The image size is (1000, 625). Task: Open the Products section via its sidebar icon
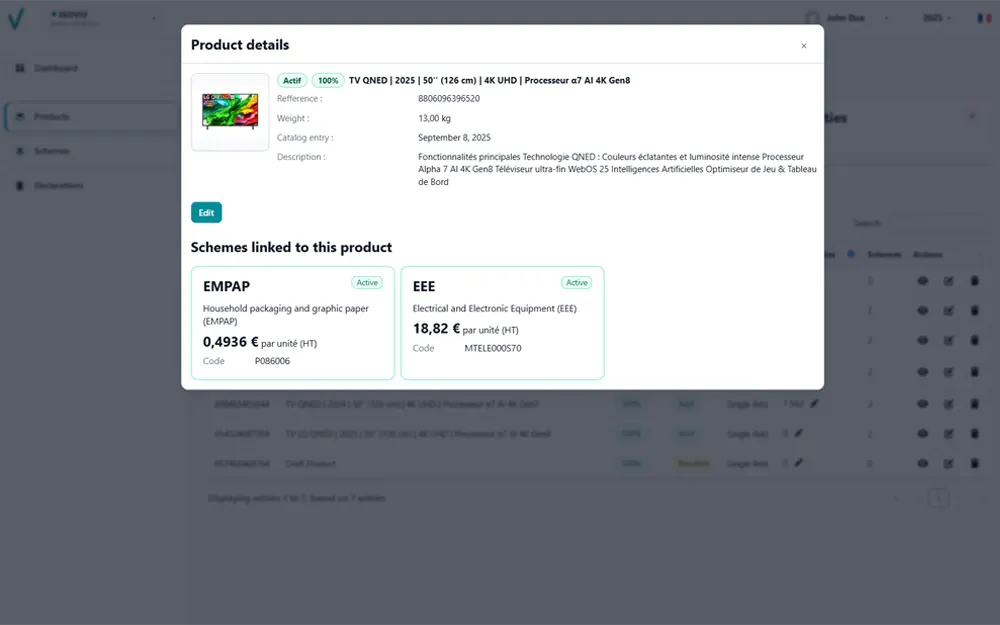coord(20,117)
